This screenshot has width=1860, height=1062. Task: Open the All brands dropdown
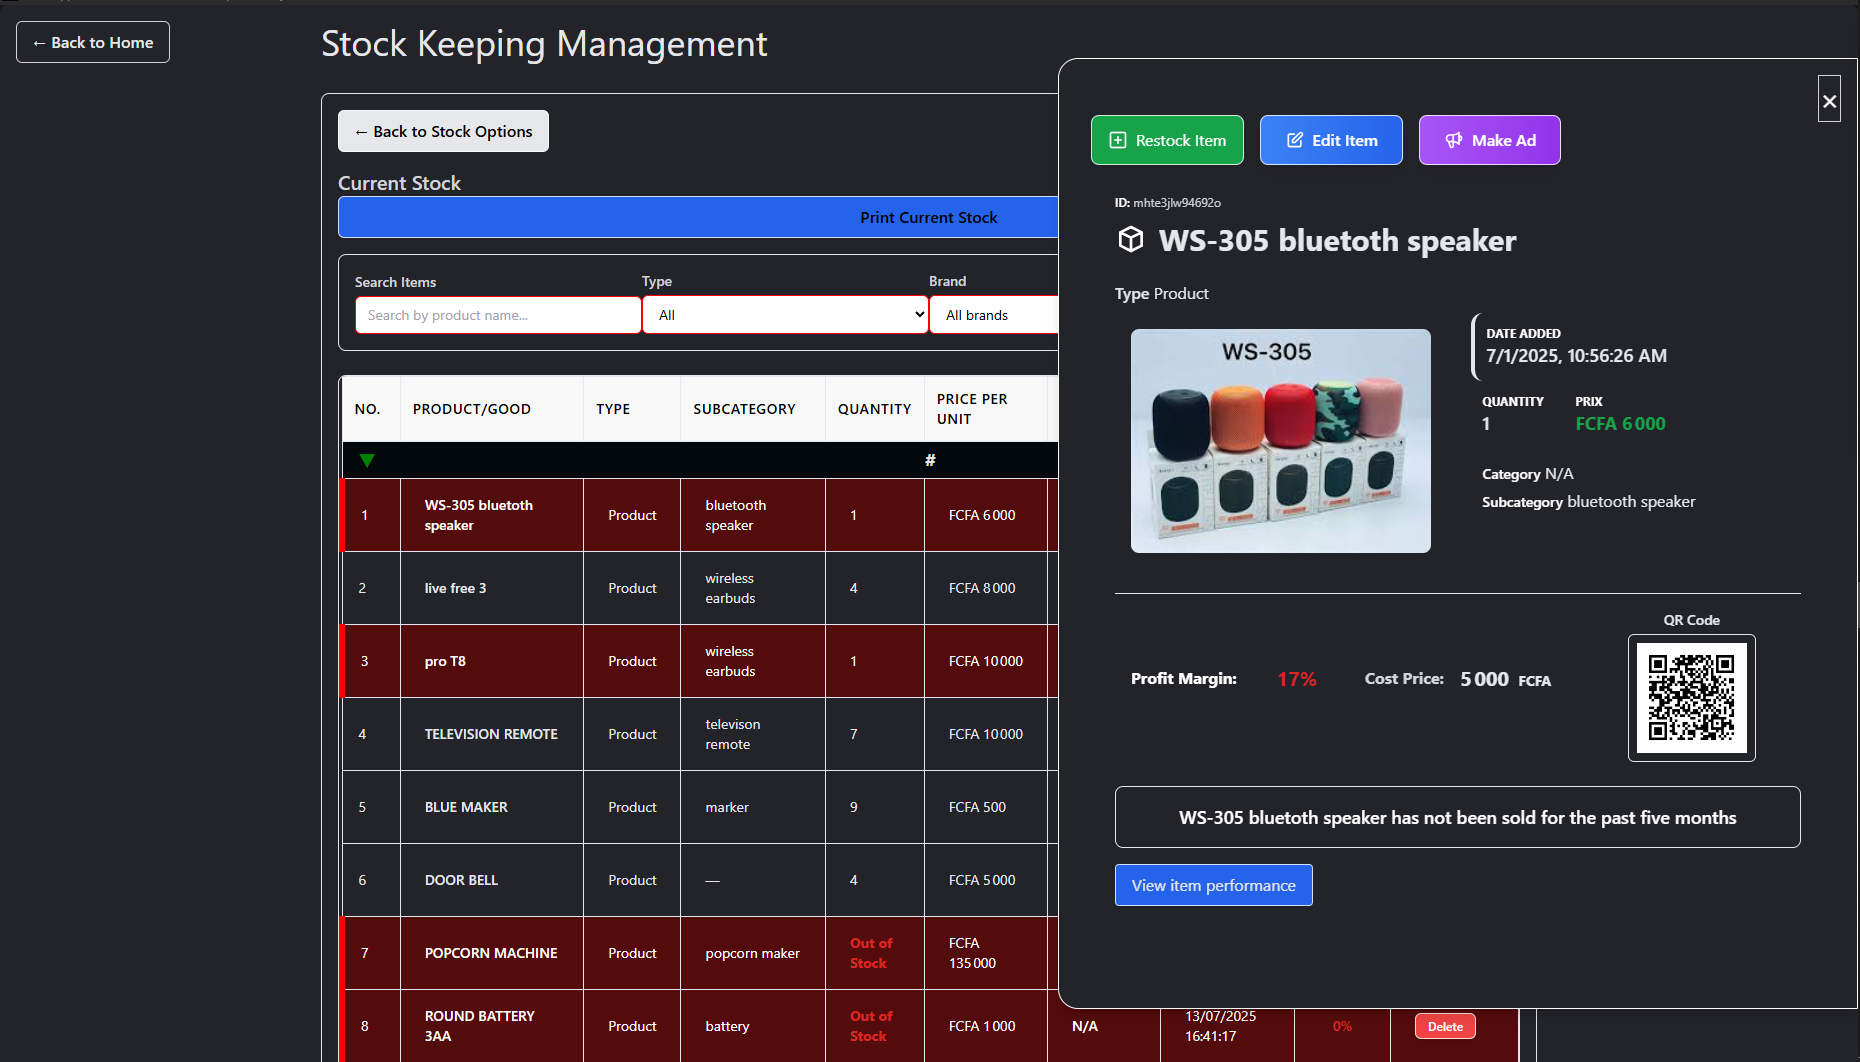click(993, 315)
